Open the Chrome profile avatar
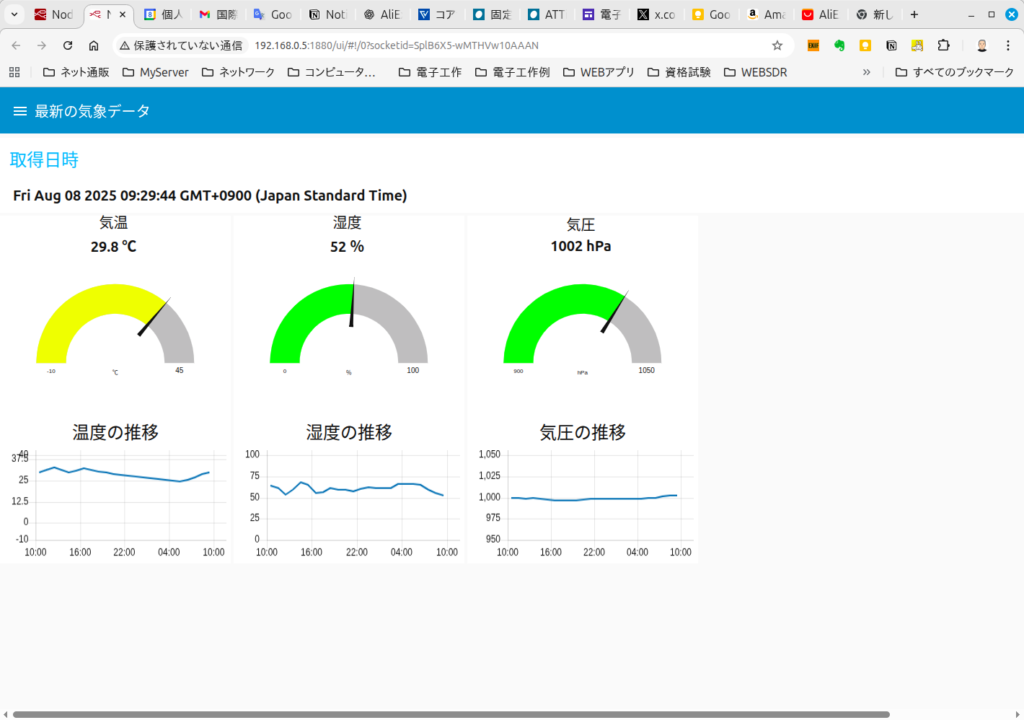Viewport: 1024px width, 720px height. coord(982,45)
